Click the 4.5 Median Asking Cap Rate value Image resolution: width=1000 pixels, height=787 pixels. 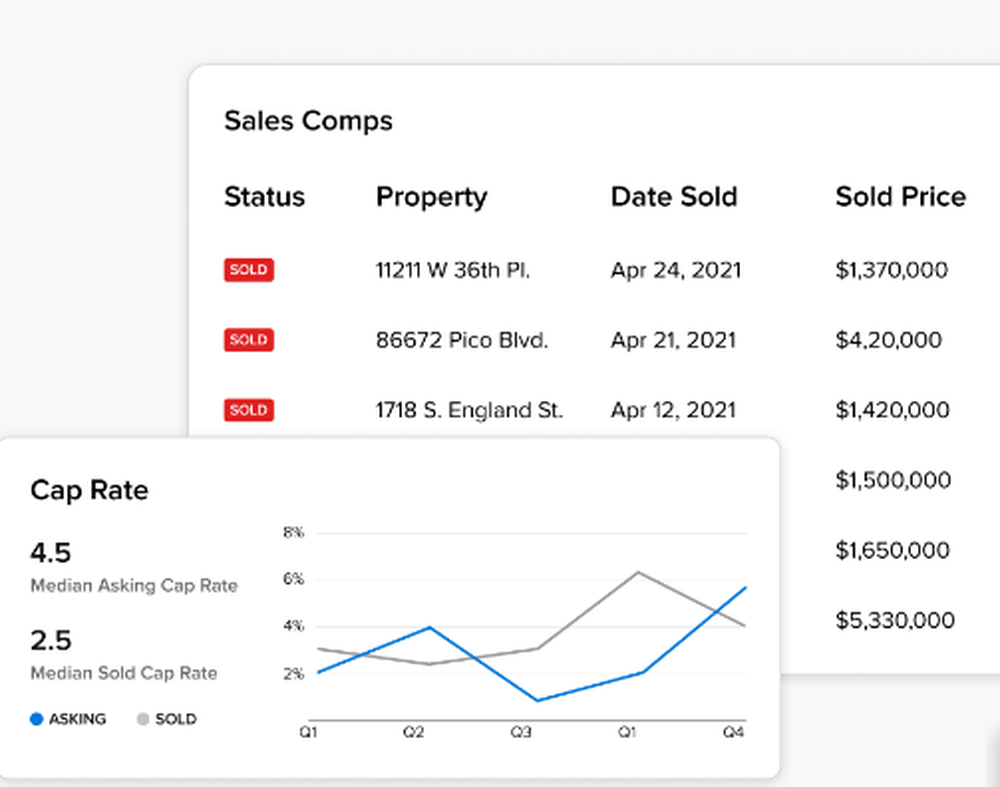point(51,553)
